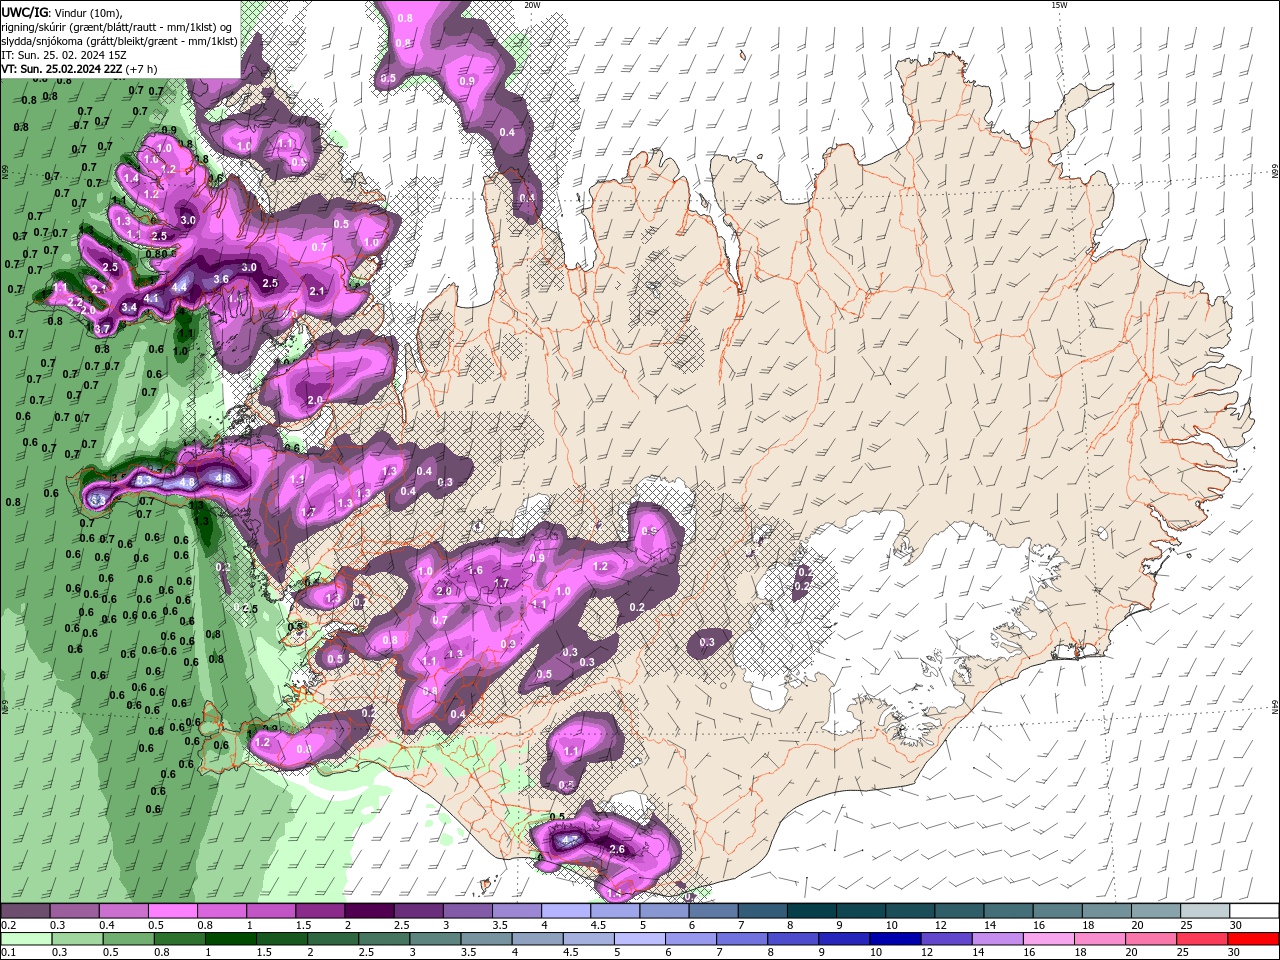Click the darkest purple snow-legend swatch labeled 2
The width and height of the screenshot is (1280, 960).
point(369,911)
